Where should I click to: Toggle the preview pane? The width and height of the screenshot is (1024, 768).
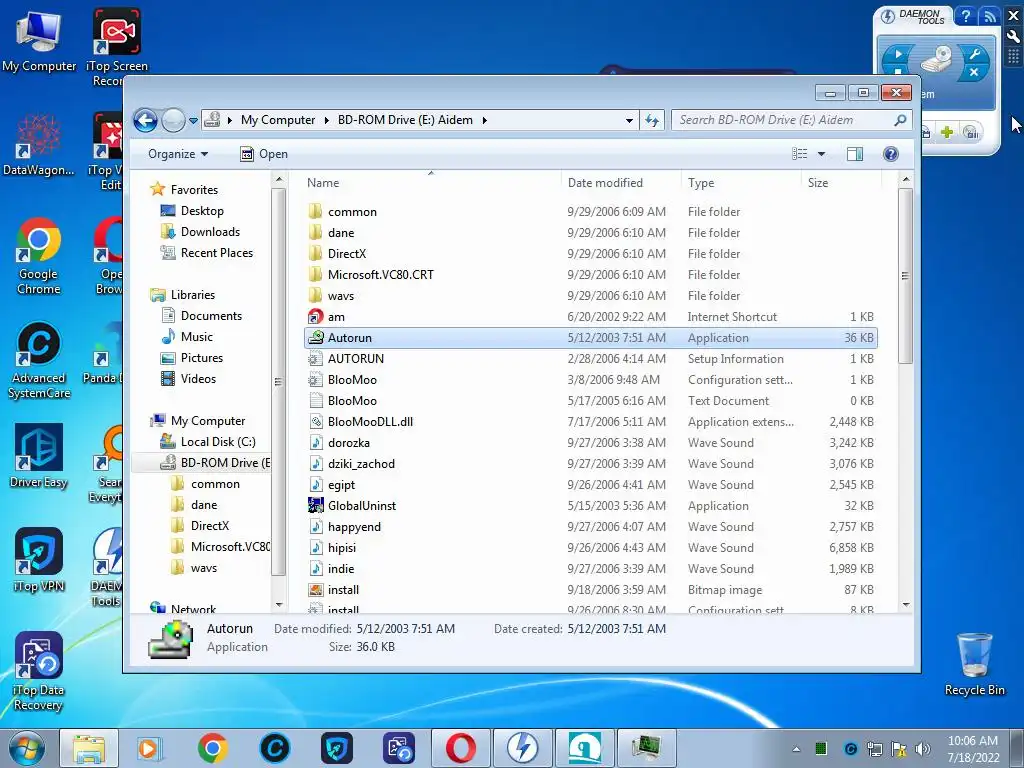[x=854, y=154]
